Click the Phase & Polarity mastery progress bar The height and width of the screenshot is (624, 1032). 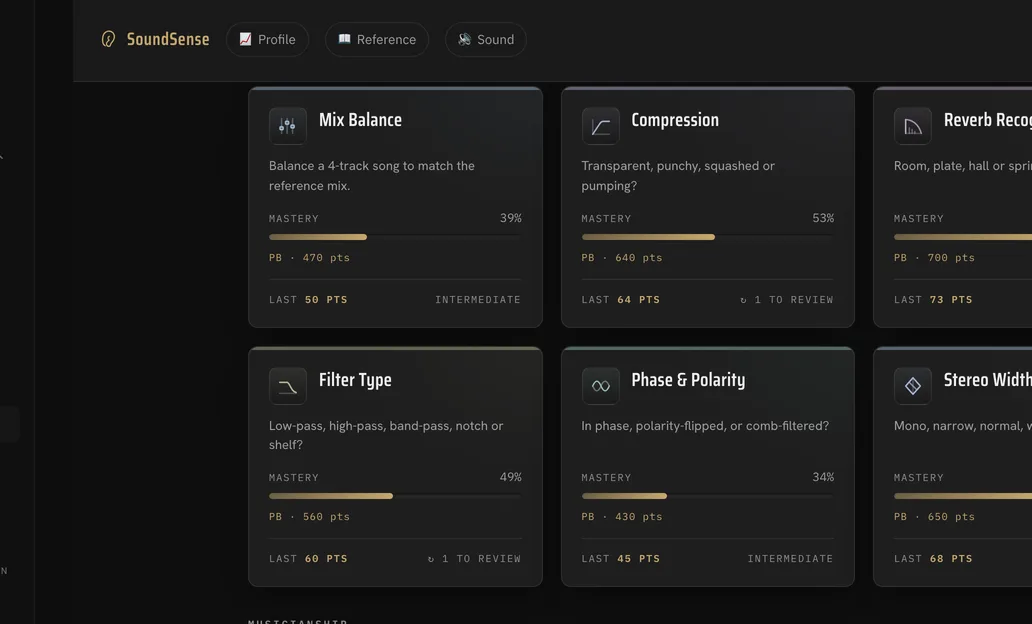pos(708,496)
